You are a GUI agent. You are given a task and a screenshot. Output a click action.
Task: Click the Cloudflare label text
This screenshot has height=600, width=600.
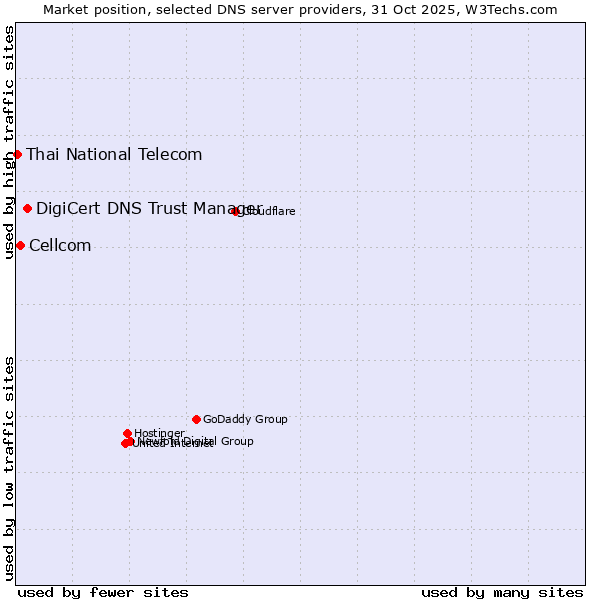coord(270,212)
